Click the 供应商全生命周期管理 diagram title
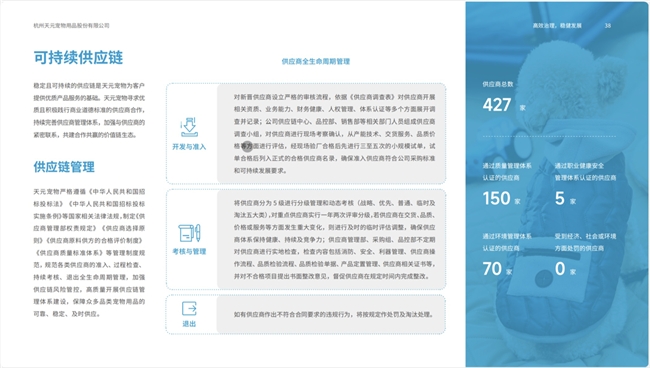Viewport: 650px width, 368px height. coord(316,61)
